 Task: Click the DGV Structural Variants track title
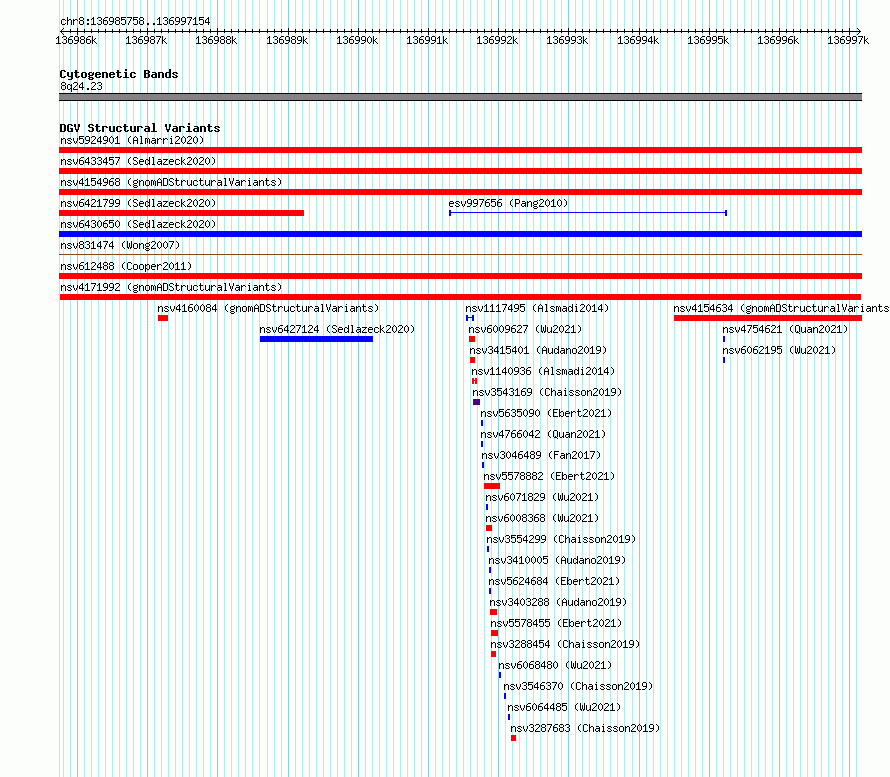pos(140,128)
